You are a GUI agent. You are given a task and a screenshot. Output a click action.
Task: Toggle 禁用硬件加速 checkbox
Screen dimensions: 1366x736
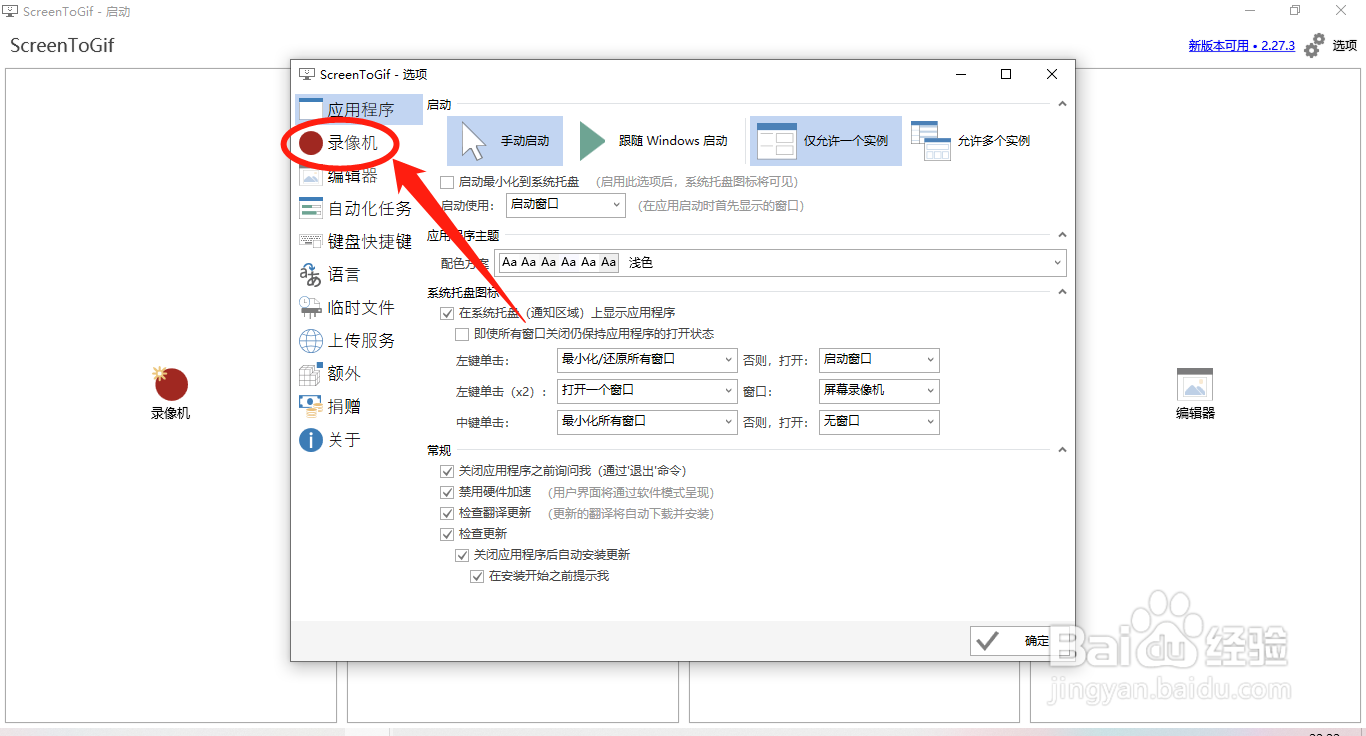[x=447, y=492]
